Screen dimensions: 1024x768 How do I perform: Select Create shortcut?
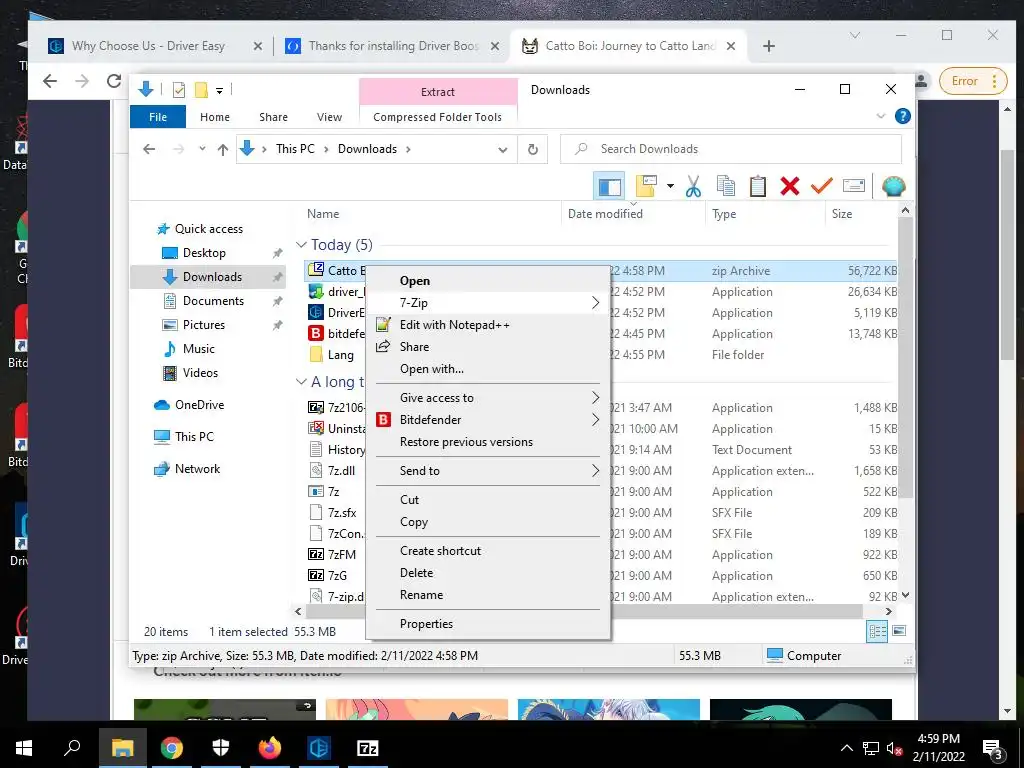pos(488,551)
